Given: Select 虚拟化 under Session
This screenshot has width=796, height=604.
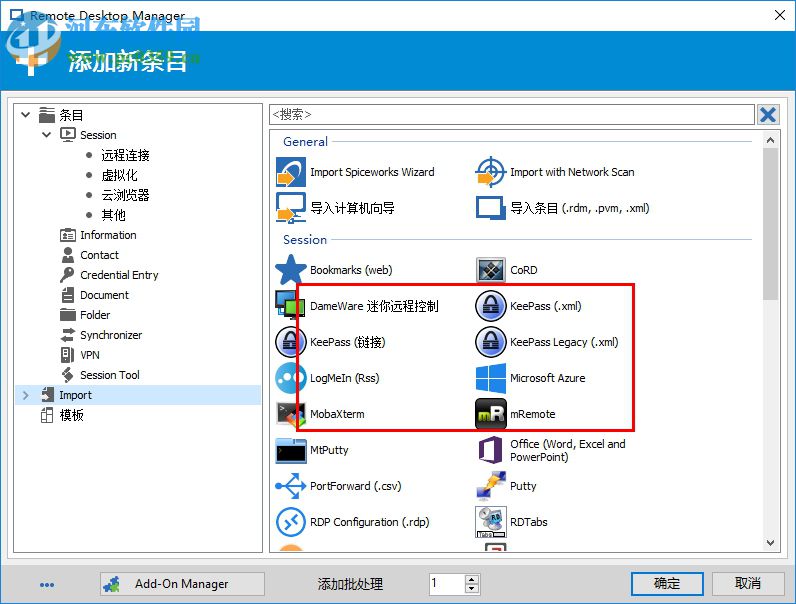Looking at the screenshot, I should tap(119, 175).
